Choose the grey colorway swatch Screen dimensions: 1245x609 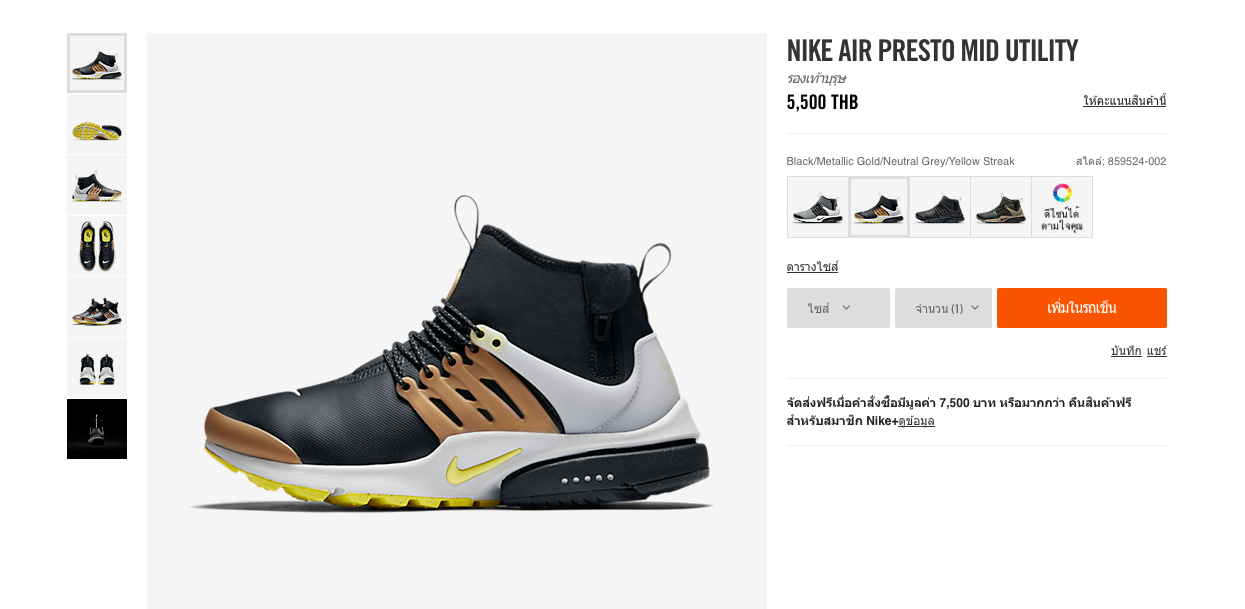click(818, 207)
